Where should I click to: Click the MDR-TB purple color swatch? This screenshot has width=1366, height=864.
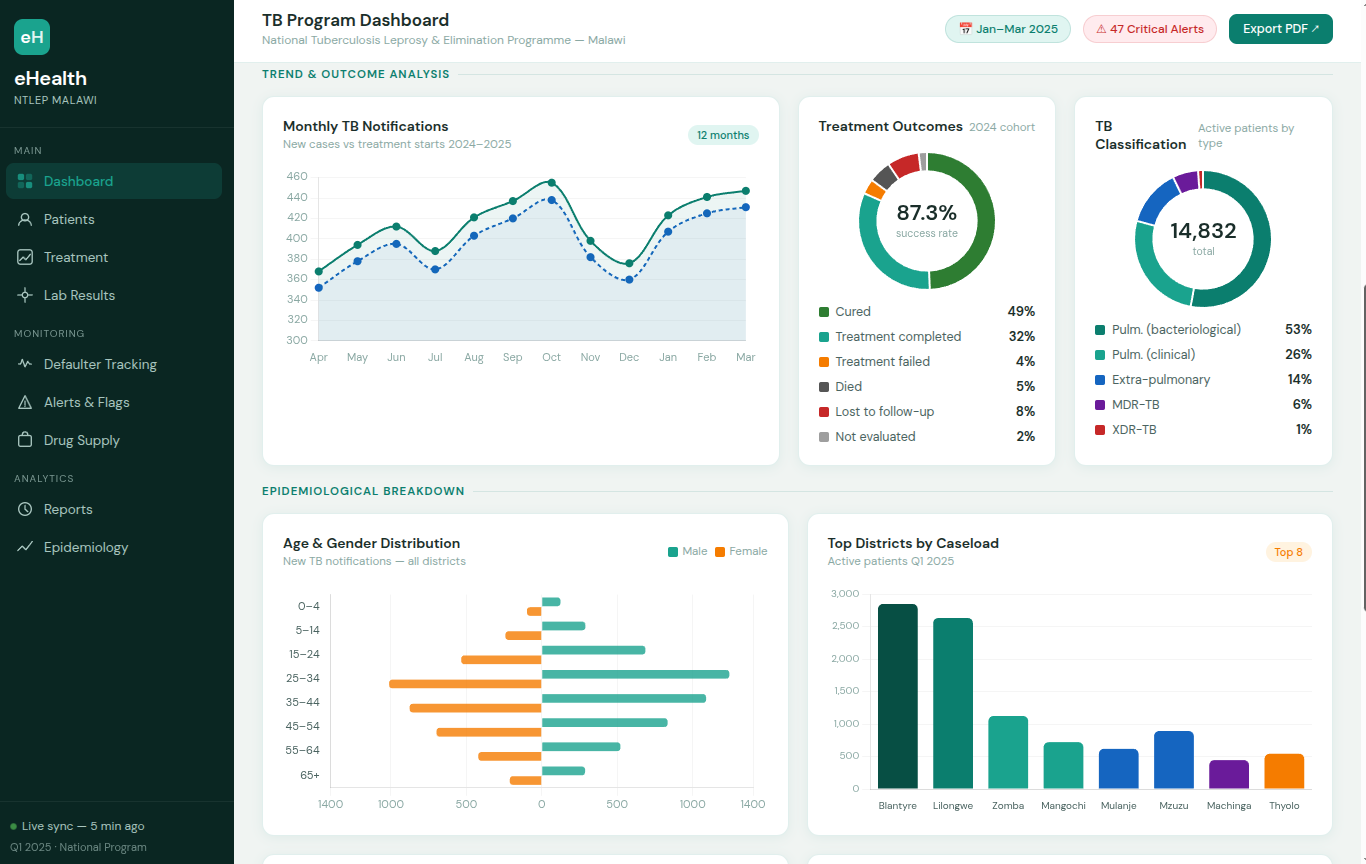click(1100, 405)
